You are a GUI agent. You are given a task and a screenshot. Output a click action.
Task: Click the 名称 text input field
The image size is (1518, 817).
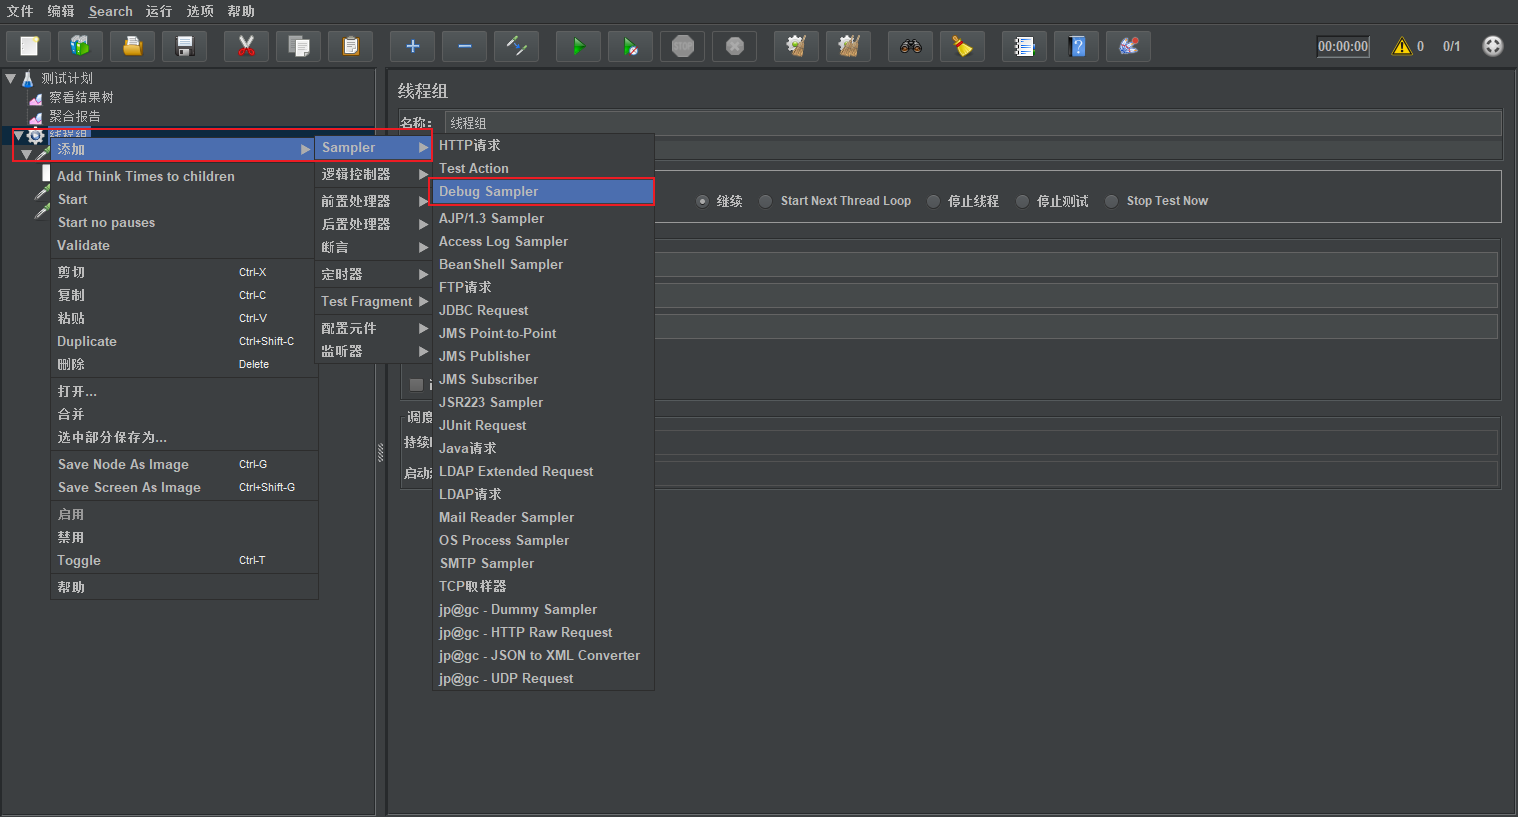click(973, 123)
